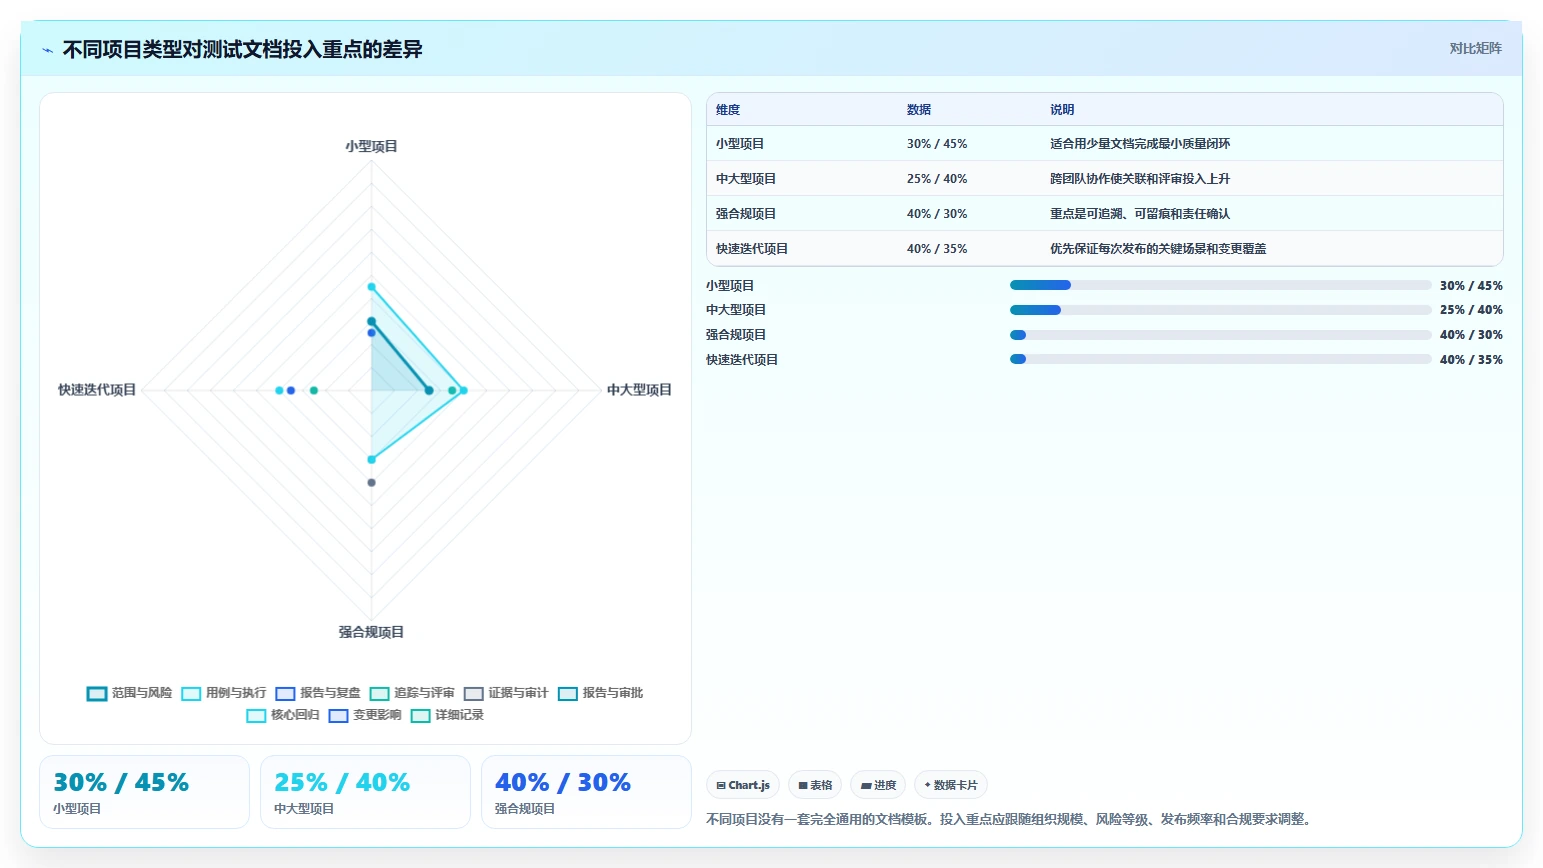Click the footer note about 文档模板

(x=1011, y=819)
